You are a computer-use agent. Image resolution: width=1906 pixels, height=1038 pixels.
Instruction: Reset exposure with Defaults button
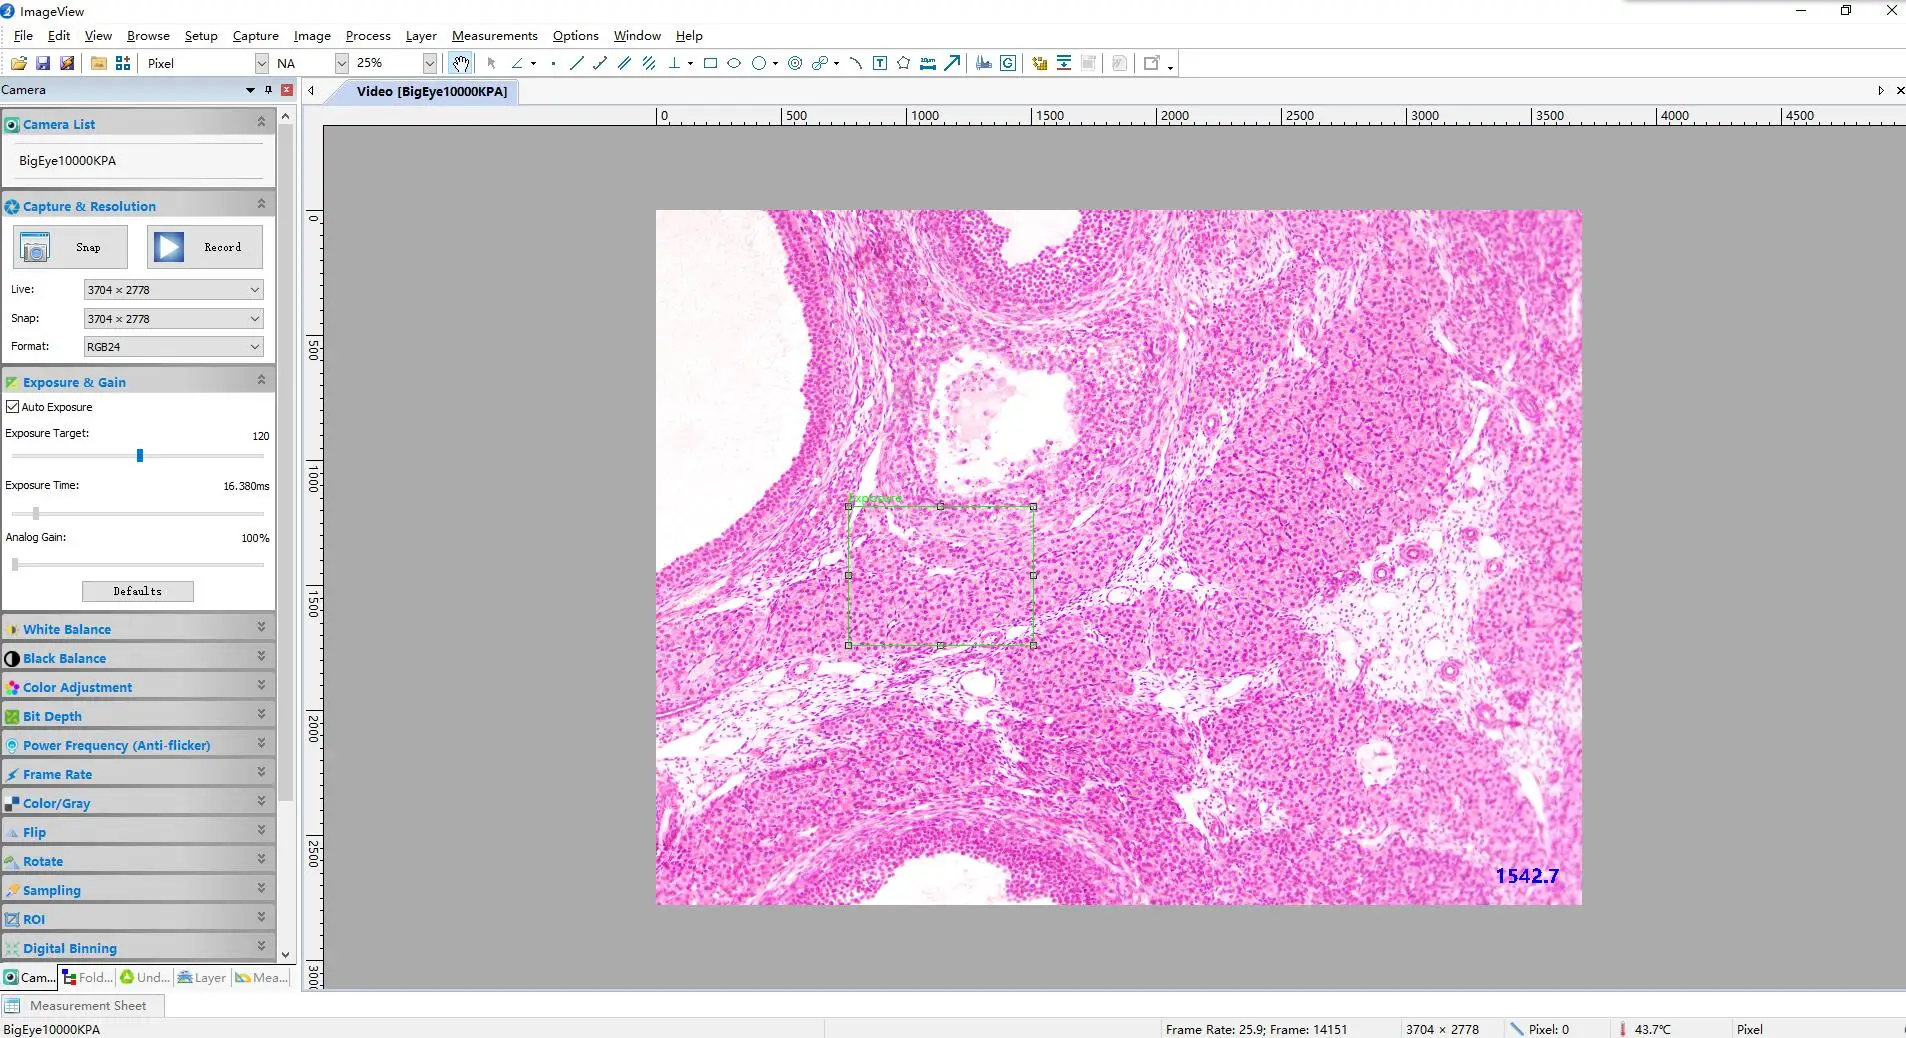[x=138, y=591]
